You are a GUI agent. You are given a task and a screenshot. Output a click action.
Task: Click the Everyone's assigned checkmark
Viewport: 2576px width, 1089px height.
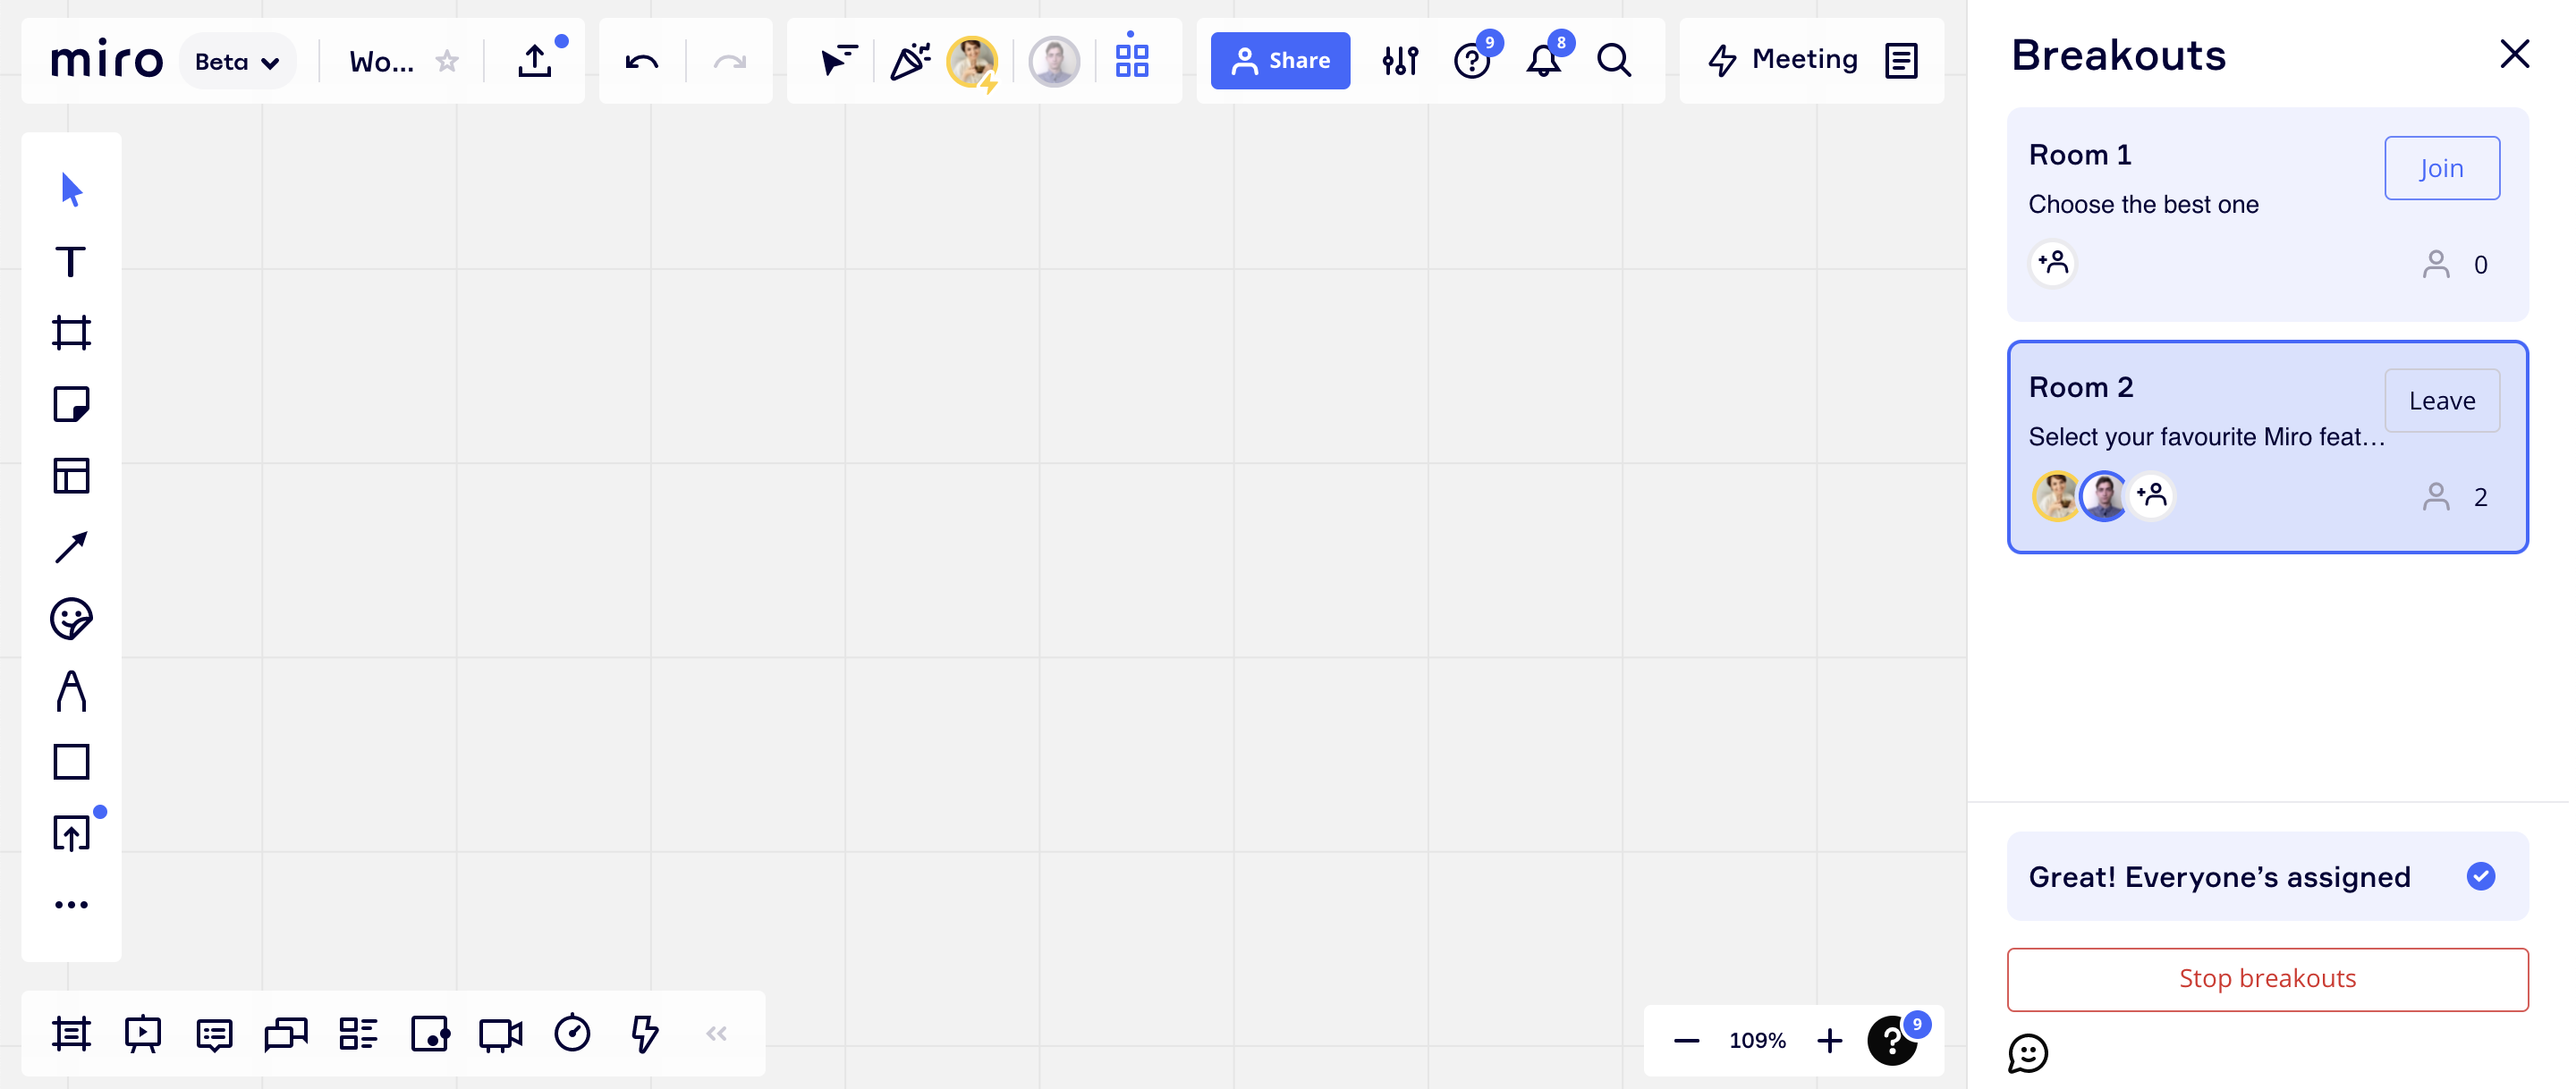(2480, 877)
